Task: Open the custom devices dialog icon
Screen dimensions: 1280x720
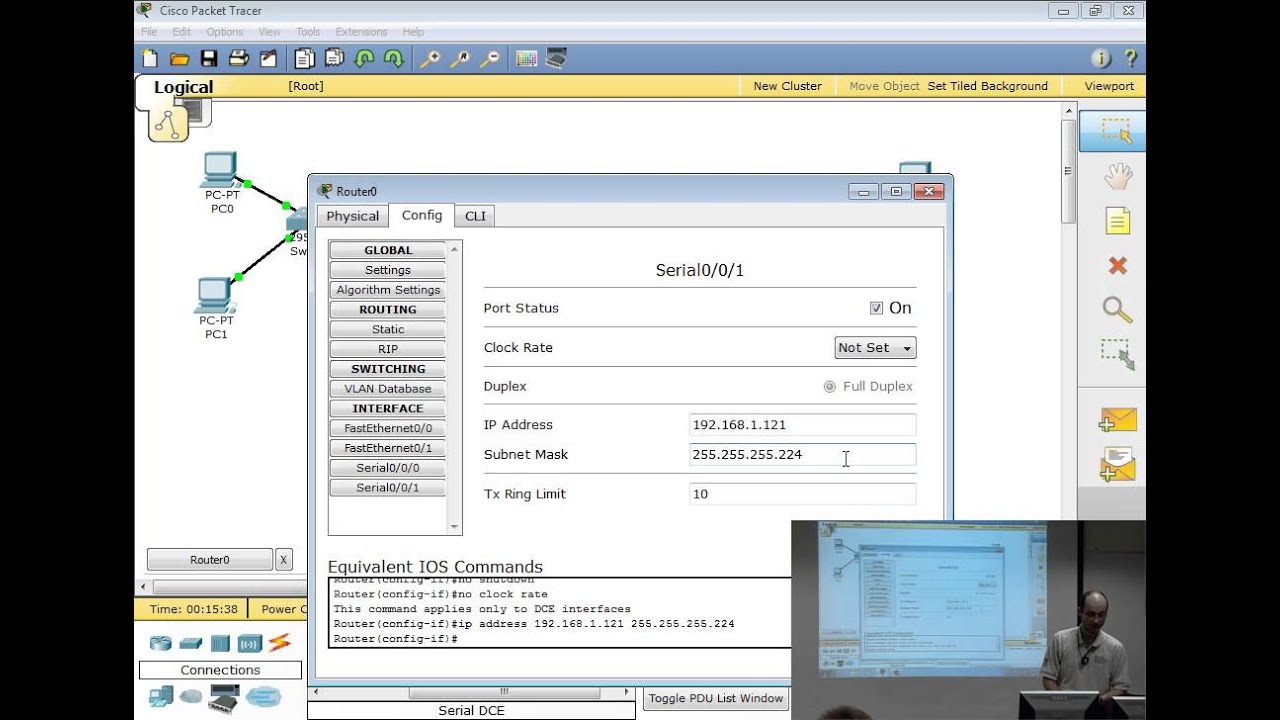Action: tap(556, 59)
